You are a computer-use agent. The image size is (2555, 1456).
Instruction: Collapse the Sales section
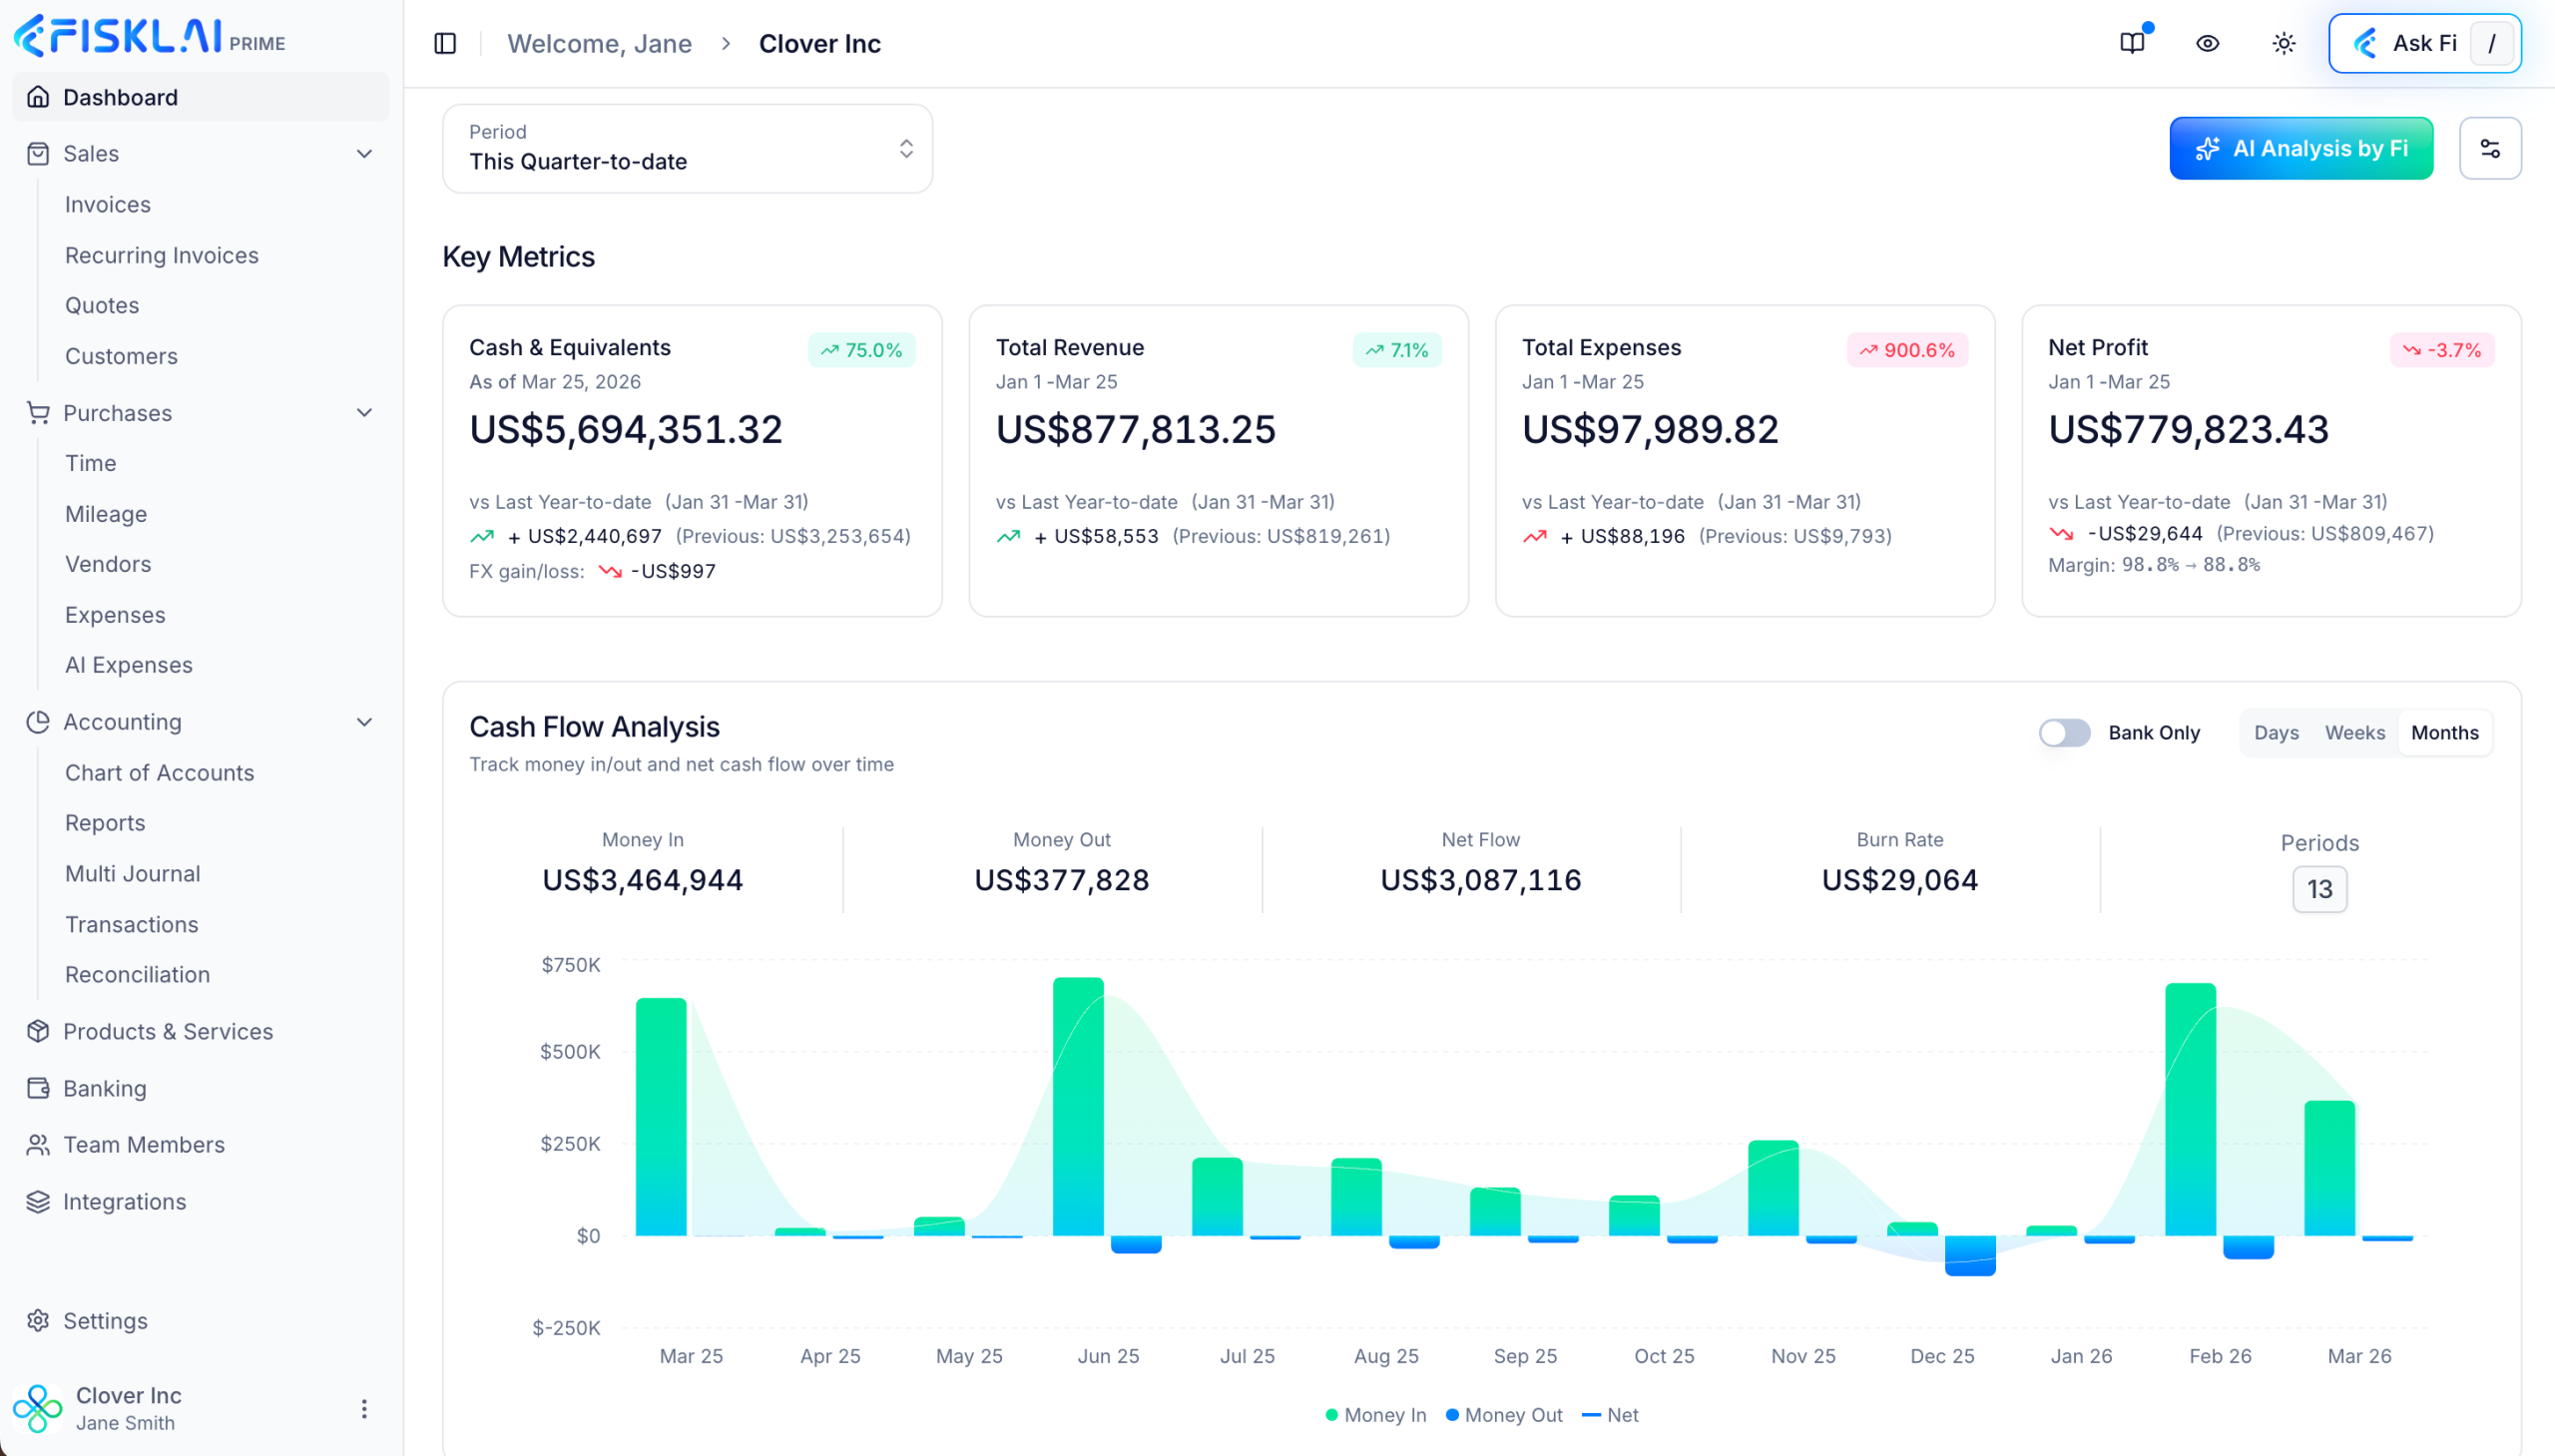pyautogui.click(x=364, y=153)
